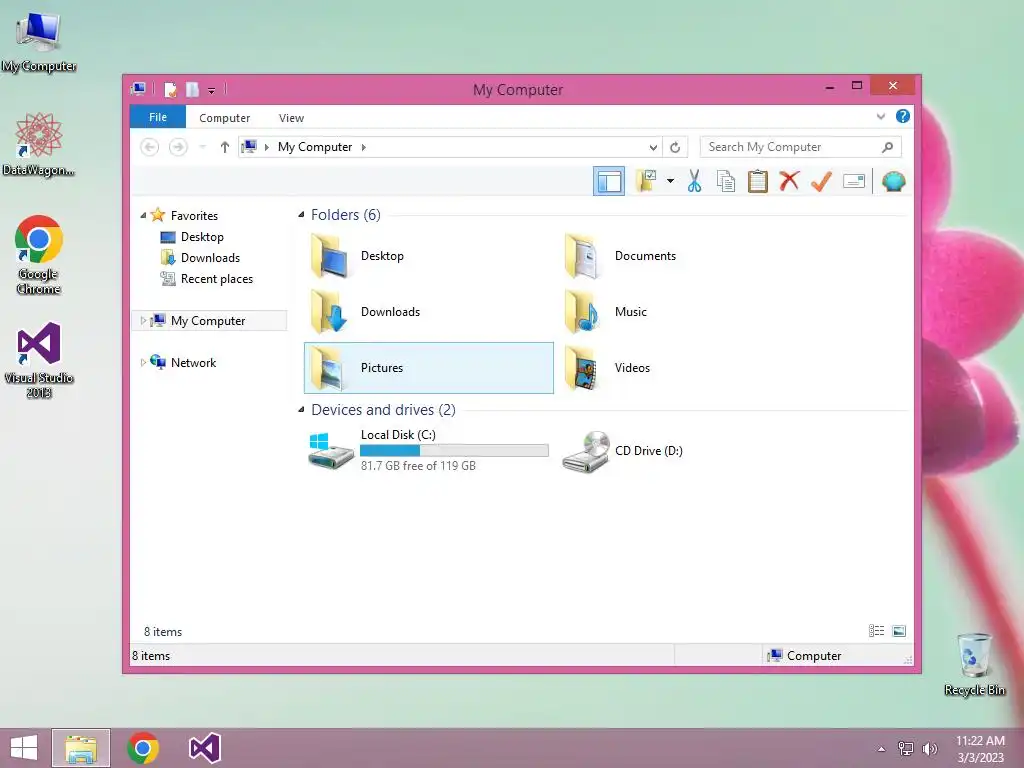1024x768 pixels.
Task: Click the orange checkmark Properties icon
Action: [822, 181]
